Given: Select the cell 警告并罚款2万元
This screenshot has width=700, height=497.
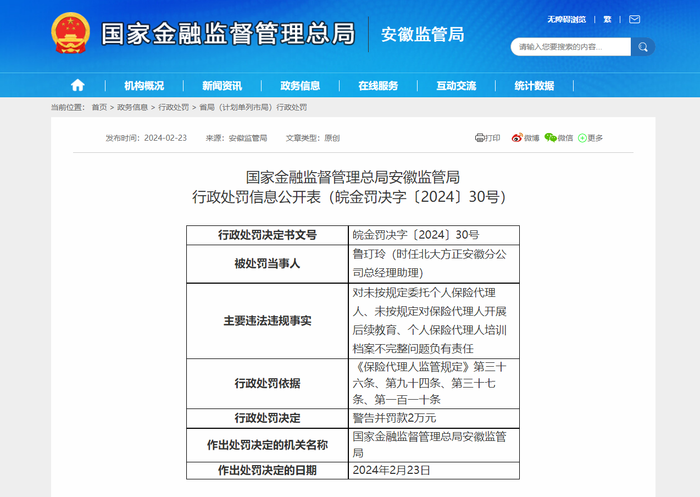Looking at the screenshot, I should (x=433, y=418).
